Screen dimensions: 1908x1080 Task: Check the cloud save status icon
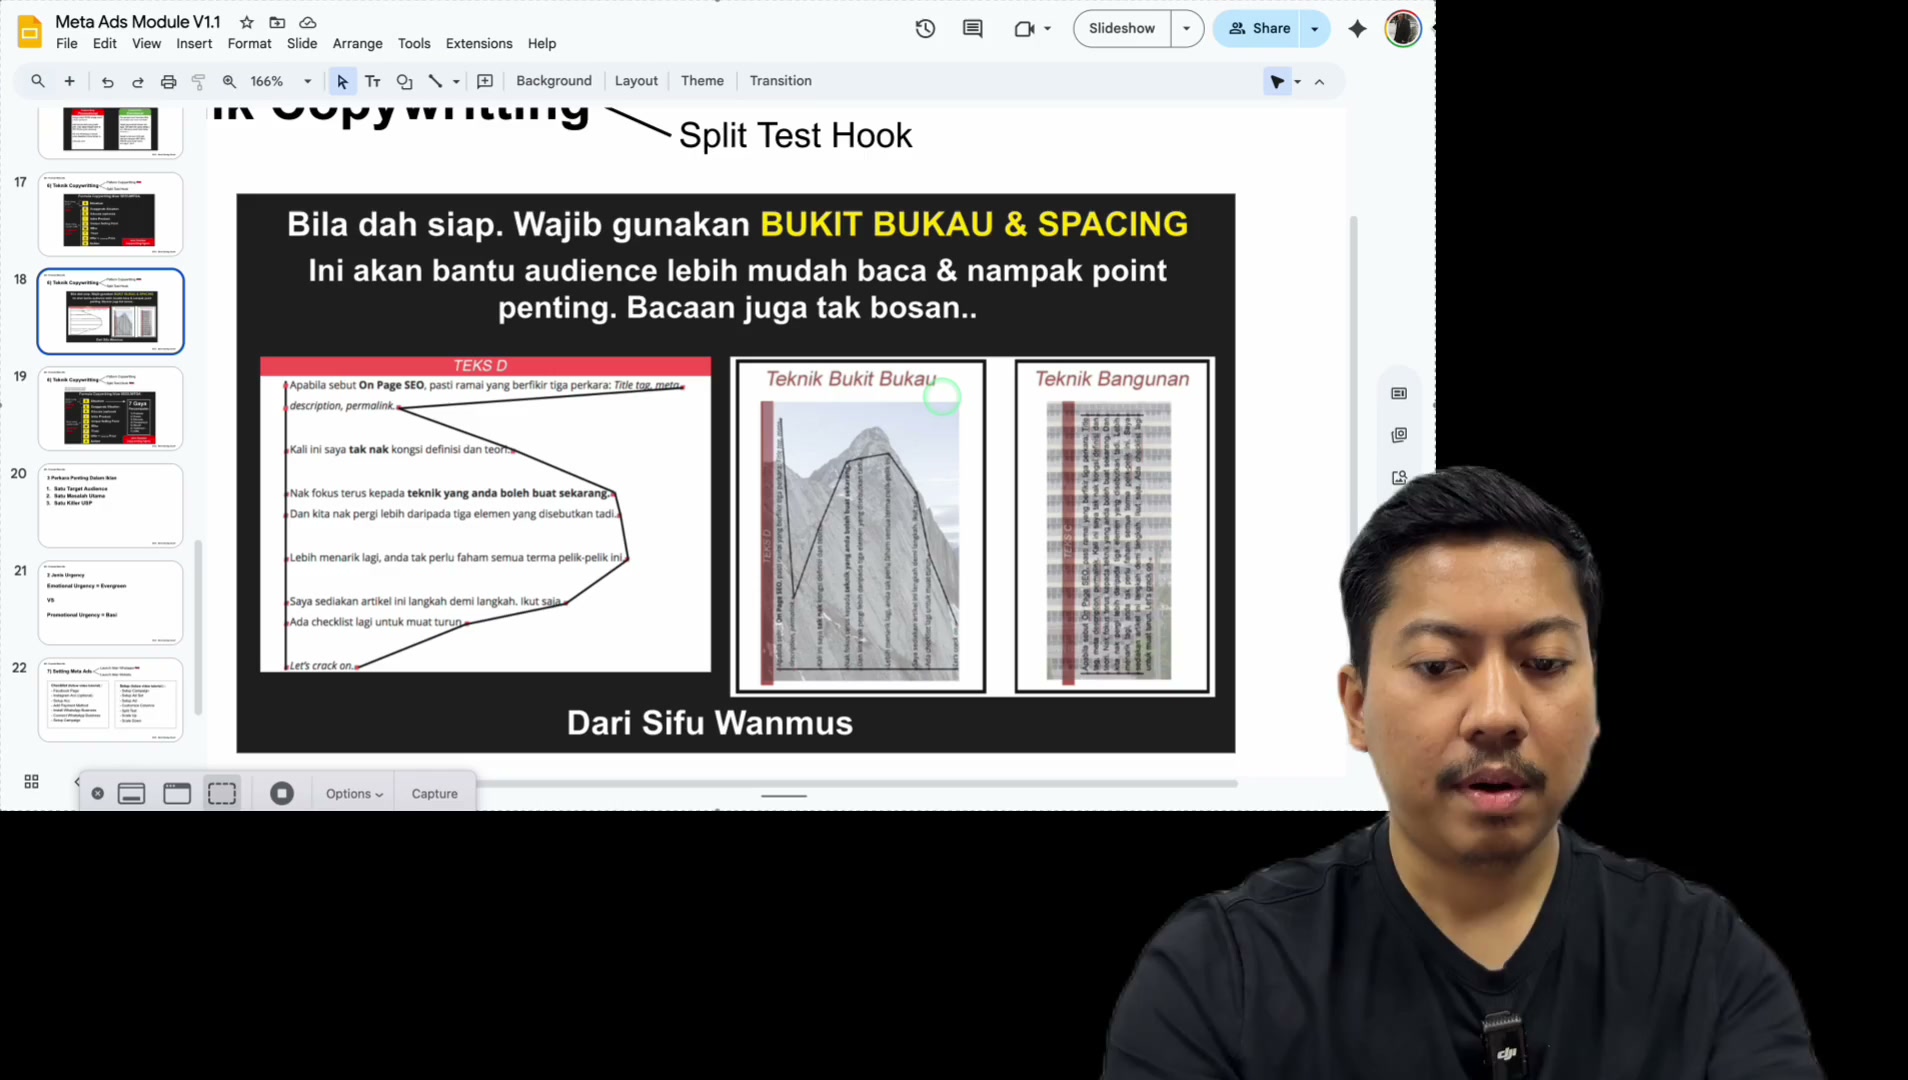click(x=308, y=22)
